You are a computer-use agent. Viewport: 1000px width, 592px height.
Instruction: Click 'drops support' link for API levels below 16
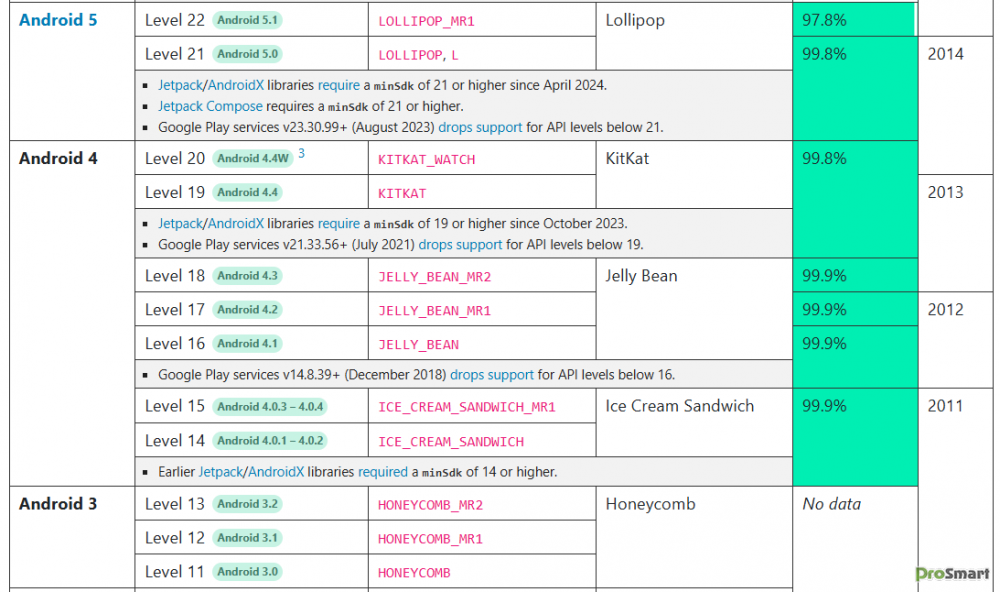[492, 375]
